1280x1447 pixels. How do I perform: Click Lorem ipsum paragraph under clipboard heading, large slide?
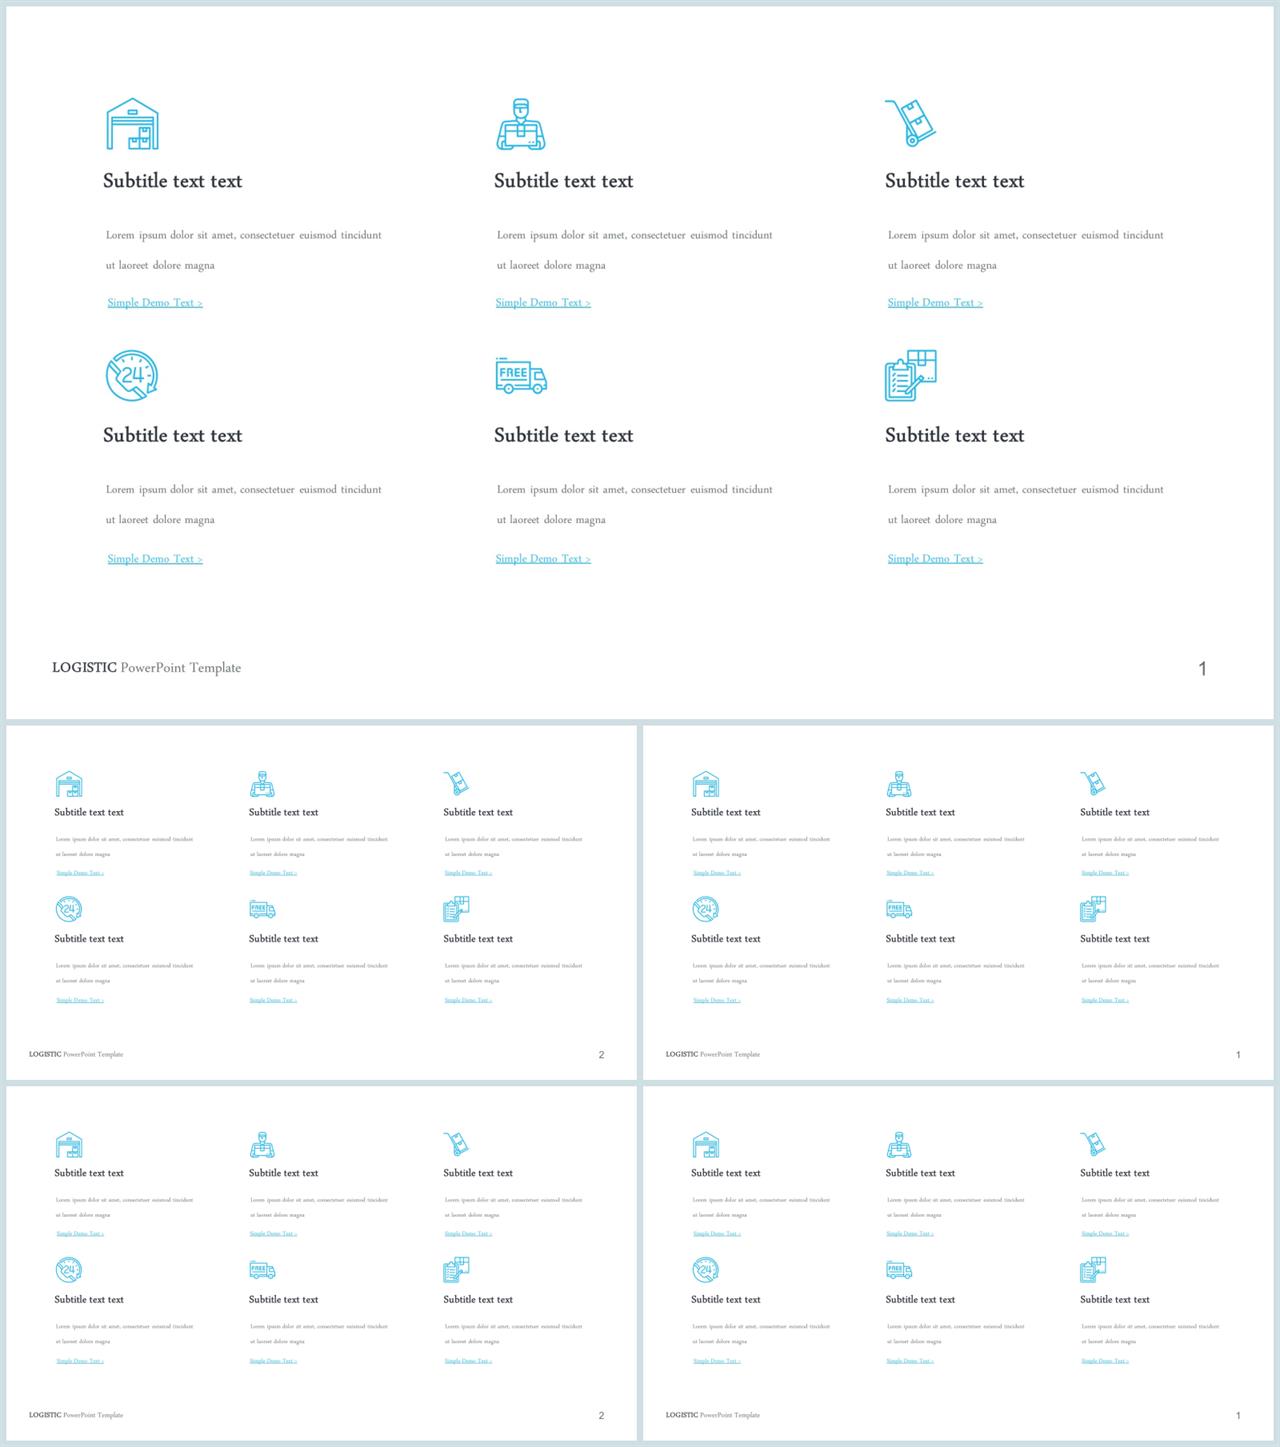[x=1026, y=504]
